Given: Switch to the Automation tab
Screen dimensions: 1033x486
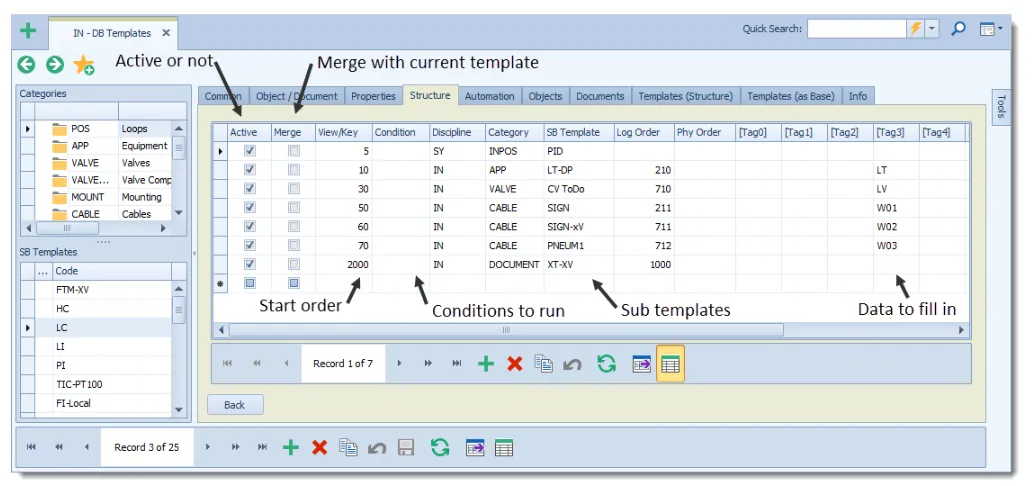Looking at the screenshot, I should 489,96.
